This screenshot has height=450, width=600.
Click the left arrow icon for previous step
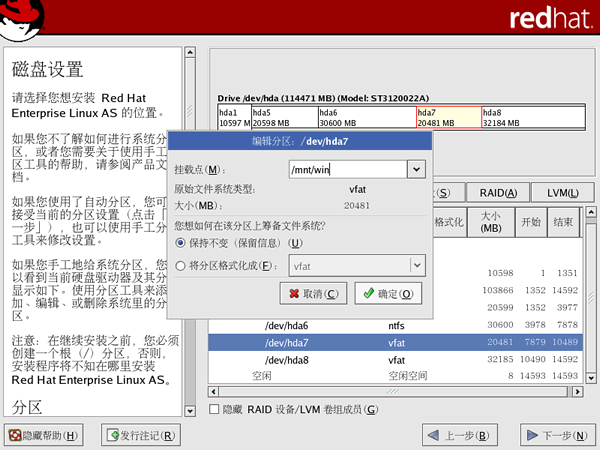coord(433,435)
